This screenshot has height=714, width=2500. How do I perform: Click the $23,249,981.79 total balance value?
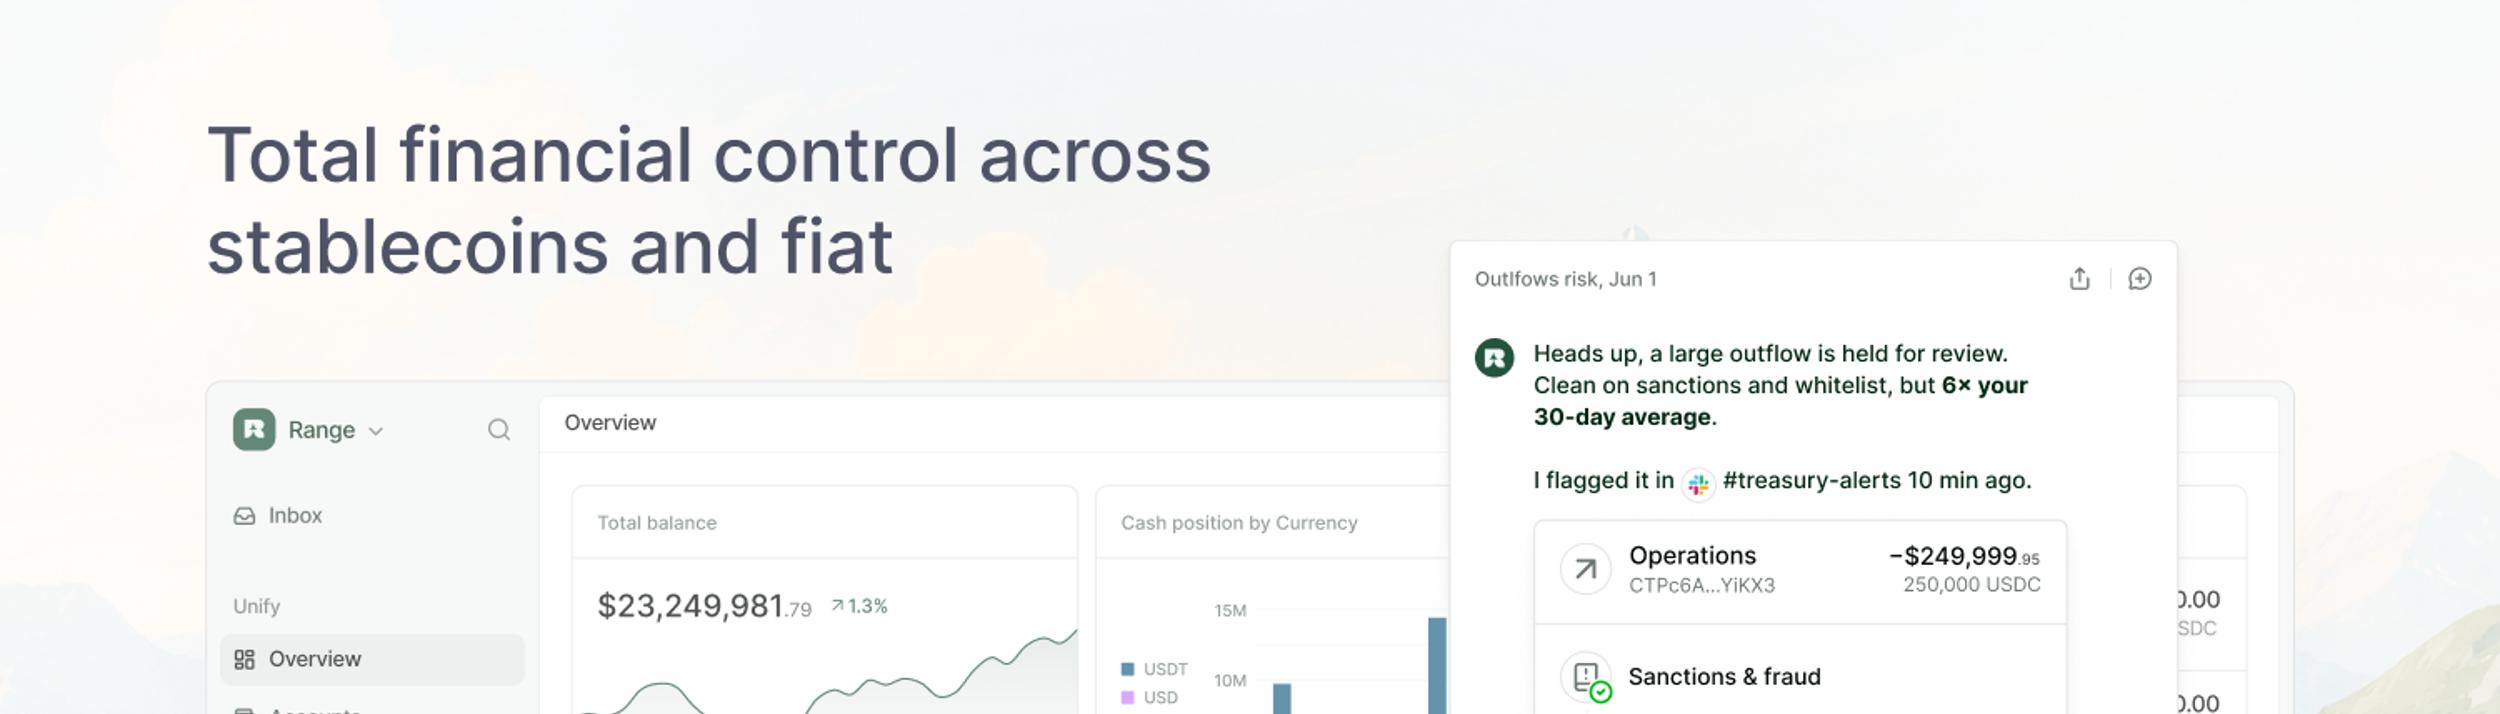pyautogui.click(x=704, y=606)
